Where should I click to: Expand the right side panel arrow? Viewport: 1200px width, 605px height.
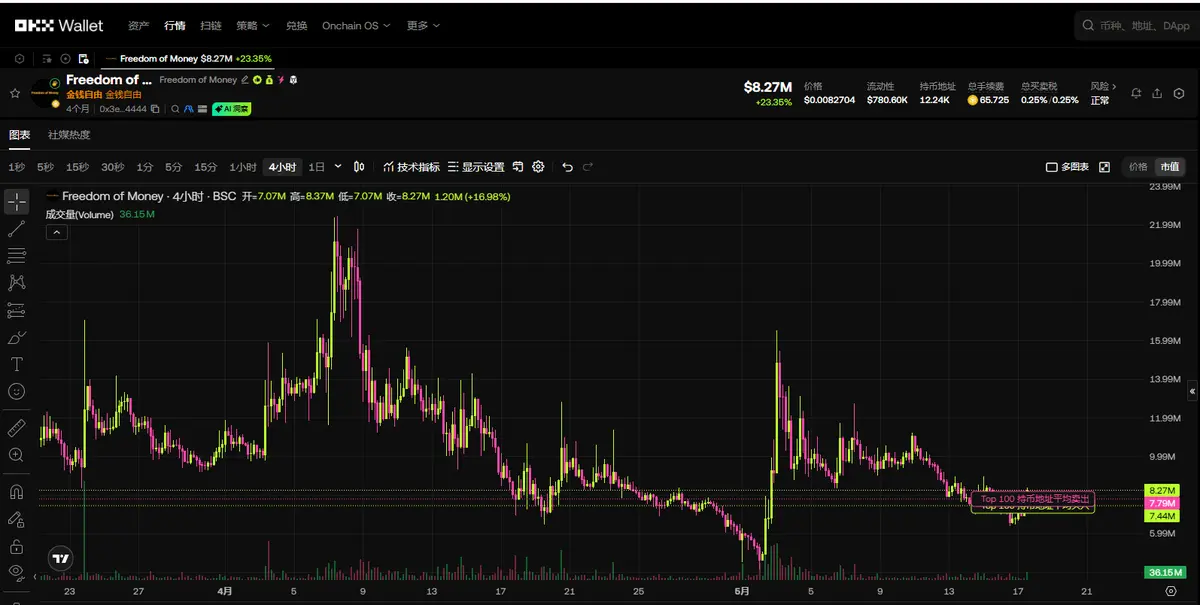point(1192,393)
